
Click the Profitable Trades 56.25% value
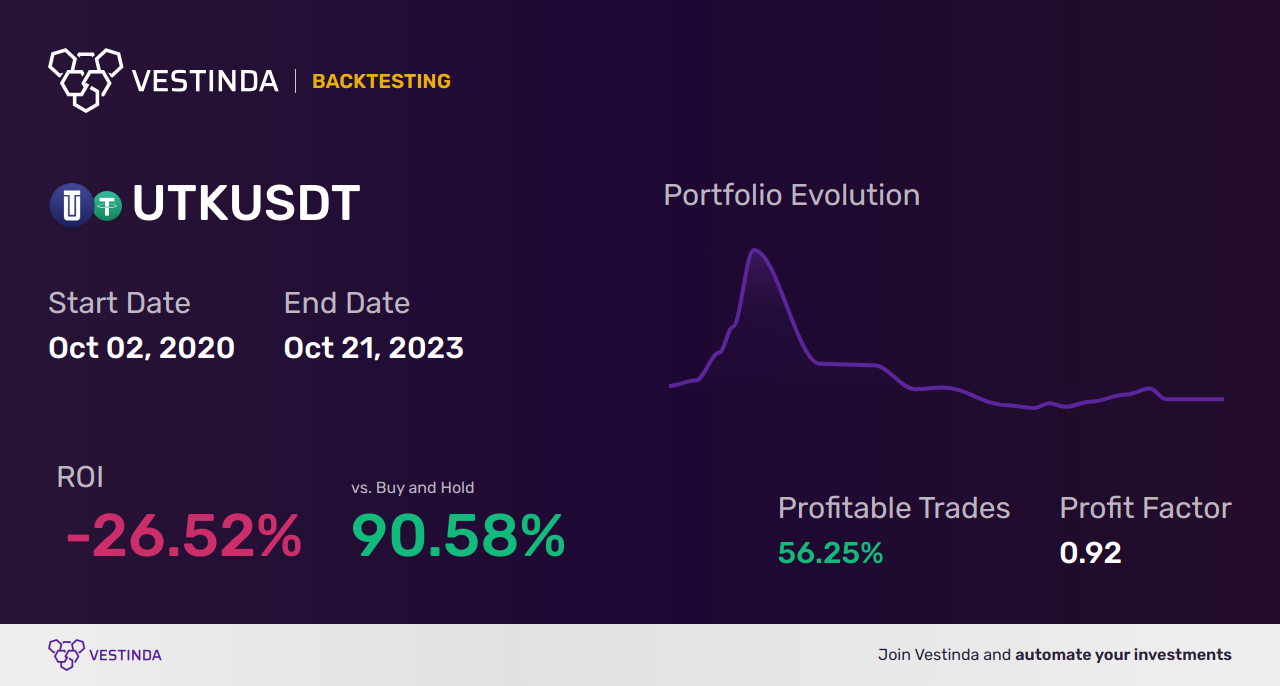click(x=830, y=553)
